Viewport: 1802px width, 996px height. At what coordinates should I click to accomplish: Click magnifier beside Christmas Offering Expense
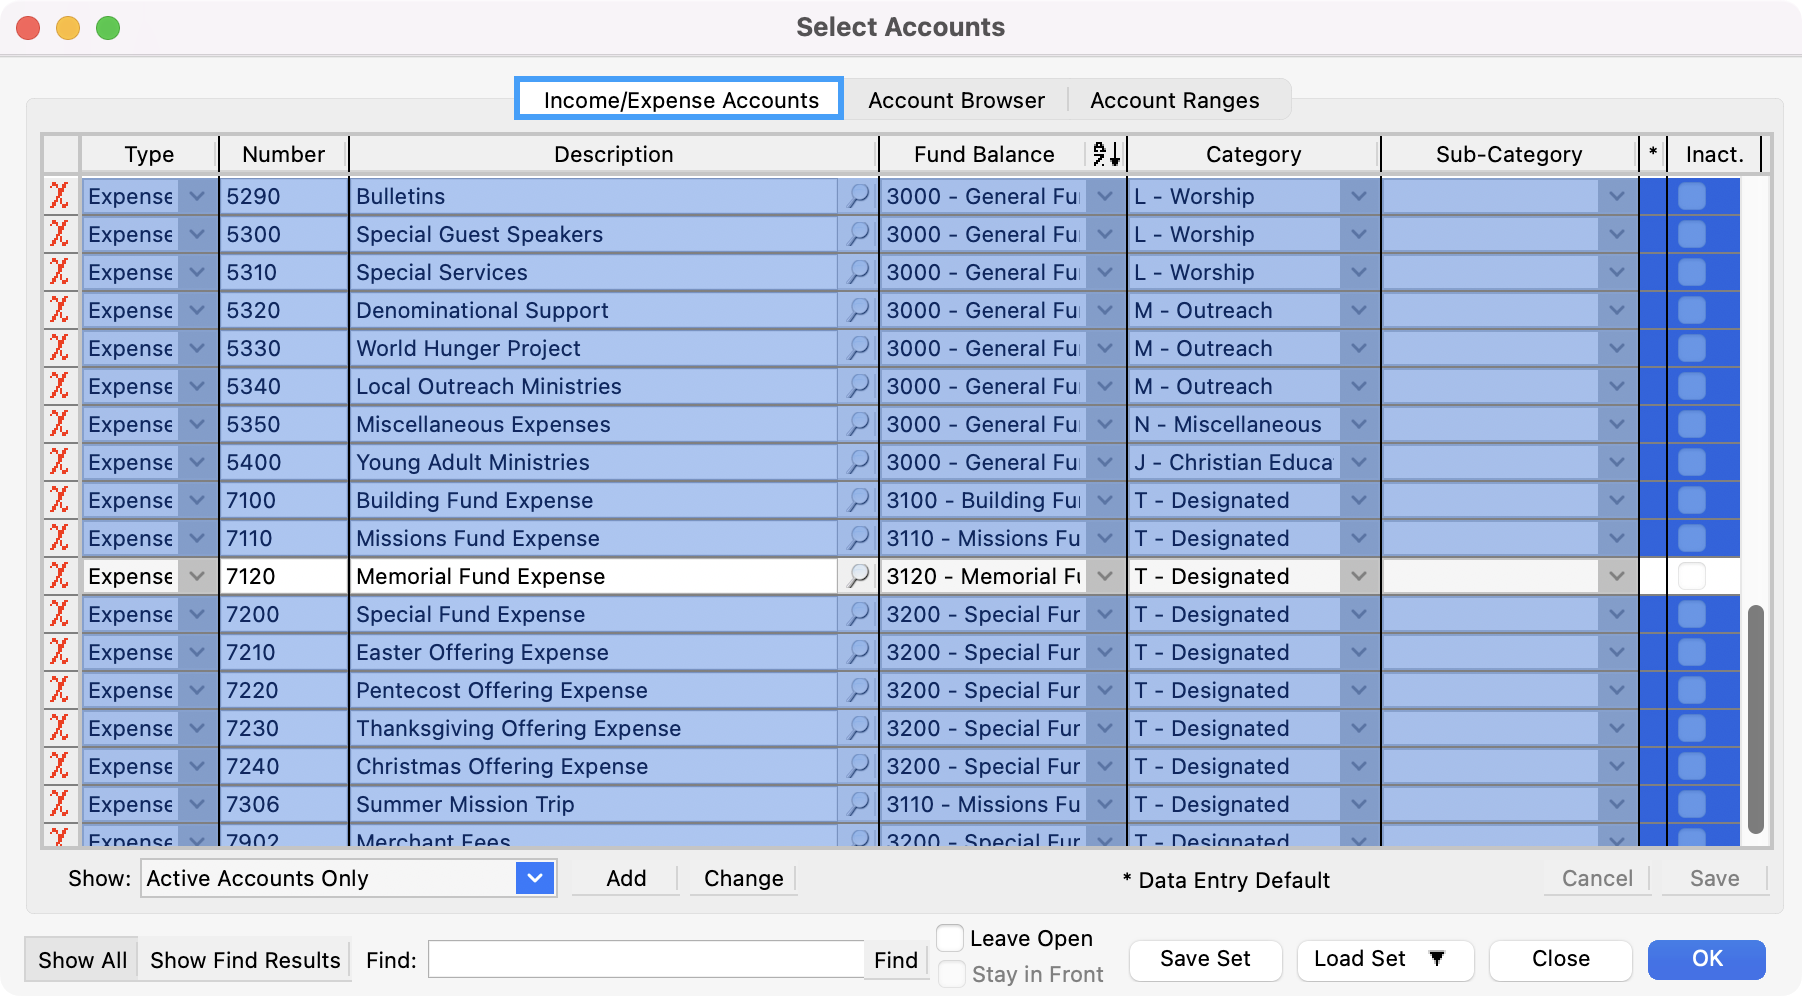tap(858, 766)
